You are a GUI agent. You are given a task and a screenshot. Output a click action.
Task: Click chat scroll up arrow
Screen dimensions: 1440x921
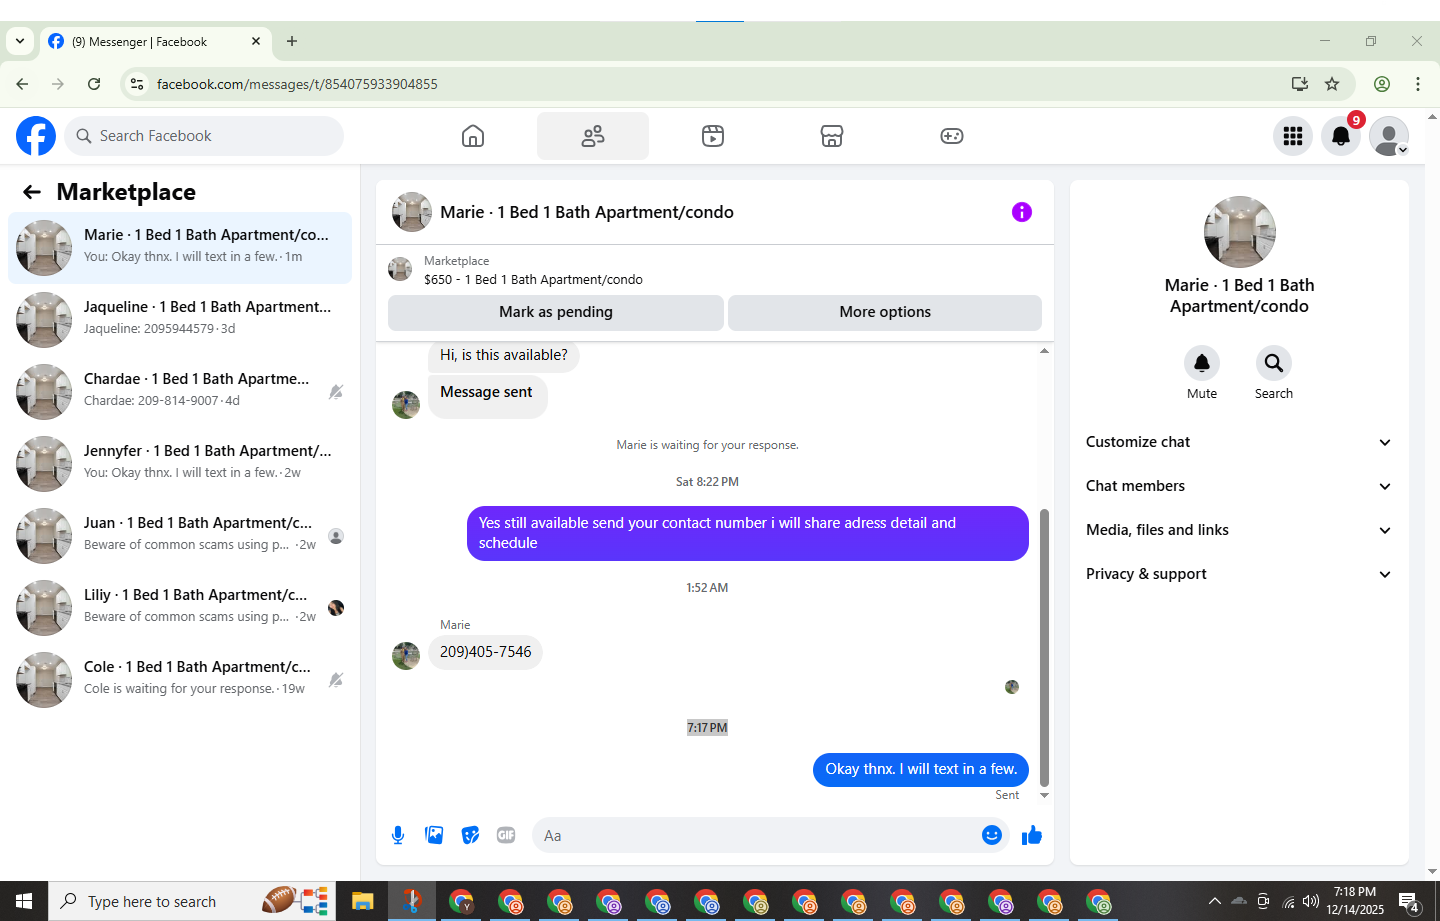point(1044,351)
